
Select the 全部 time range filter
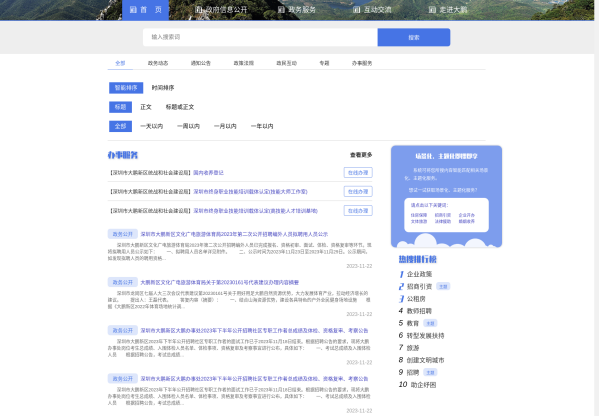point(120,126)
